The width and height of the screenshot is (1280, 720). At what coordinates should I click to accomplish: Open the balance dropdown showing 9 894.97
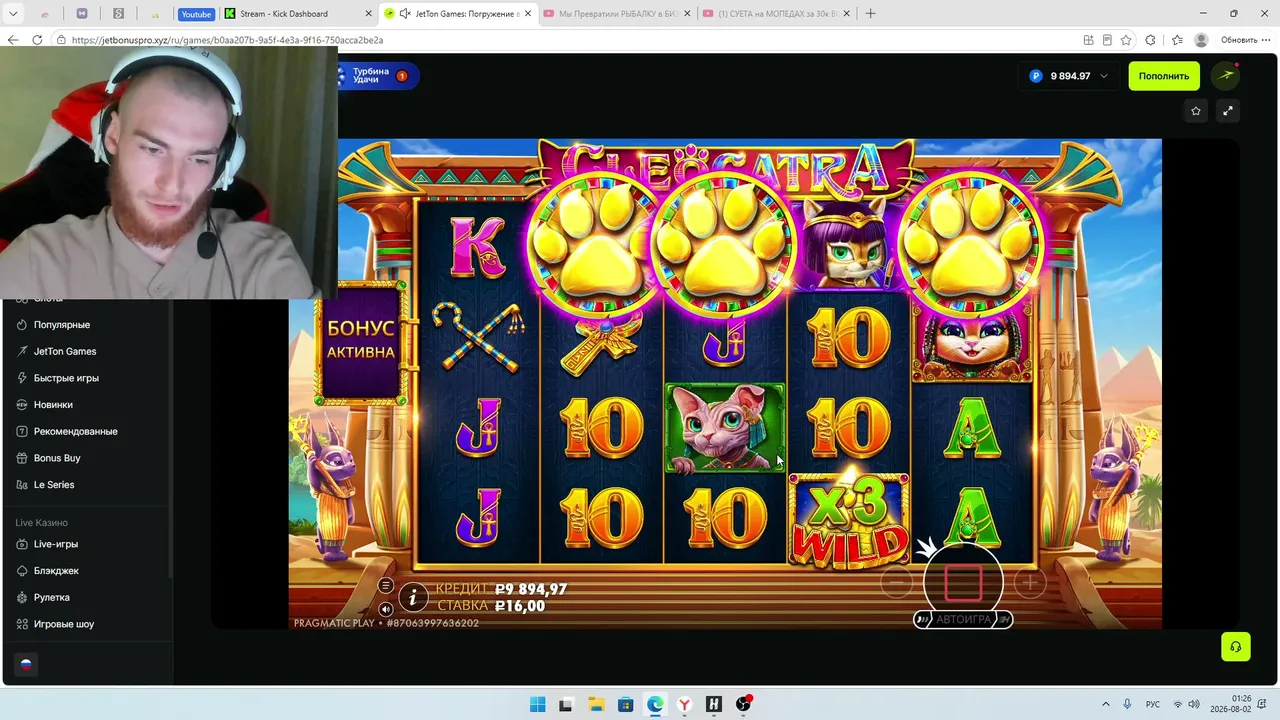[1069, 76]
